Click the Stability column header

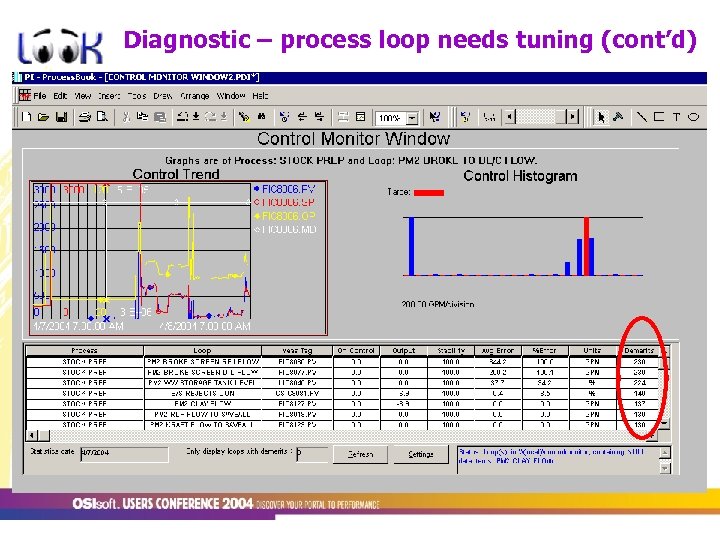pyautogui.click(x=451, y=350)
